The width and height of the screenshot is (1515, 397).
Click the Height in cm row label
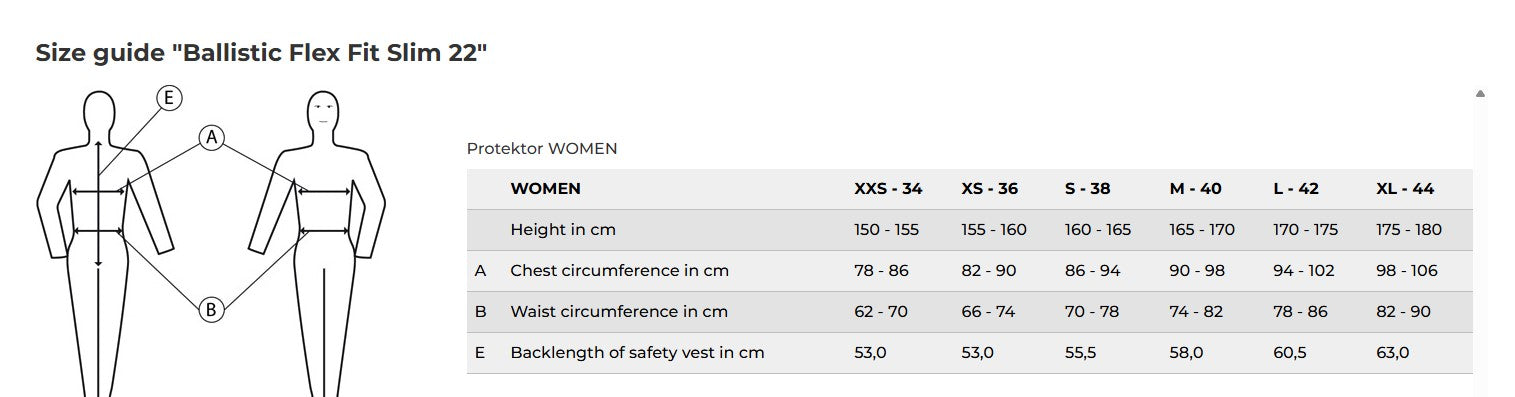563,230
